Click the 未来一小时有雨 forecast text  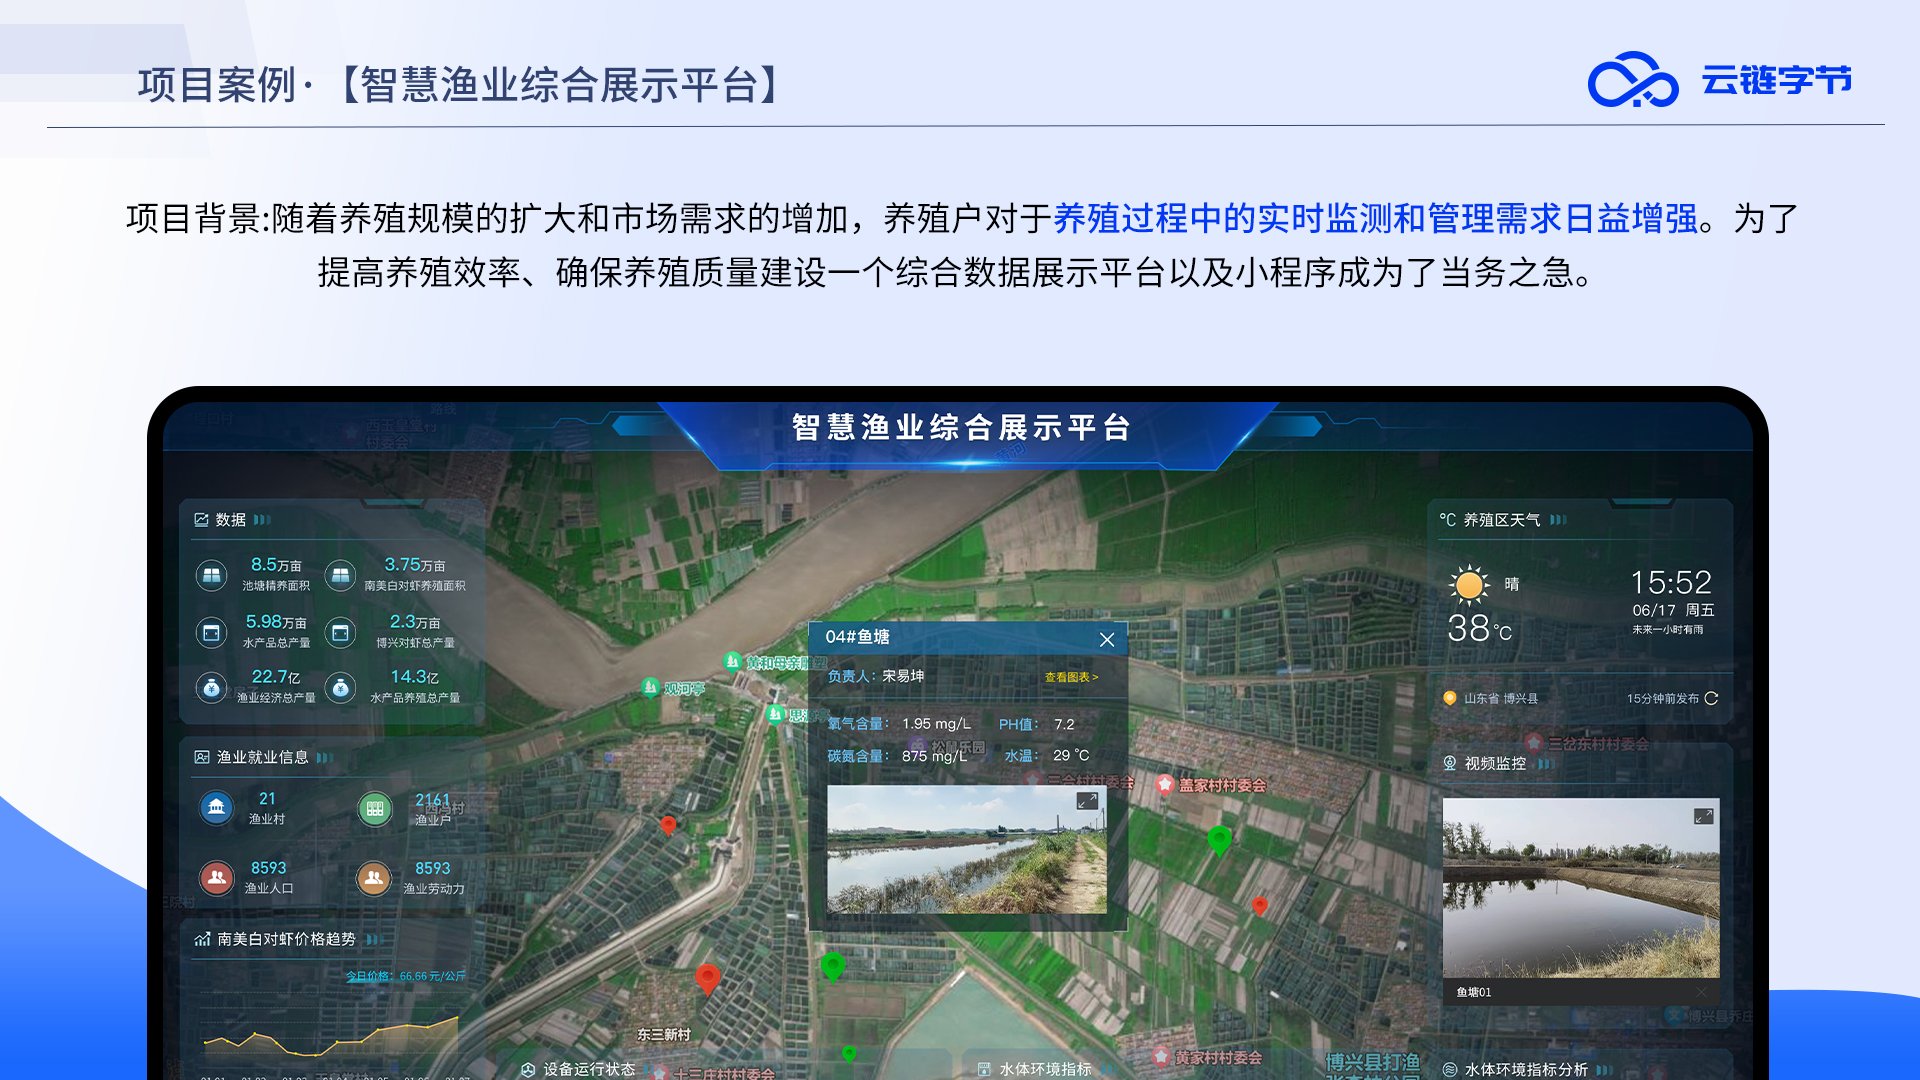click(x=1668, y=630)
